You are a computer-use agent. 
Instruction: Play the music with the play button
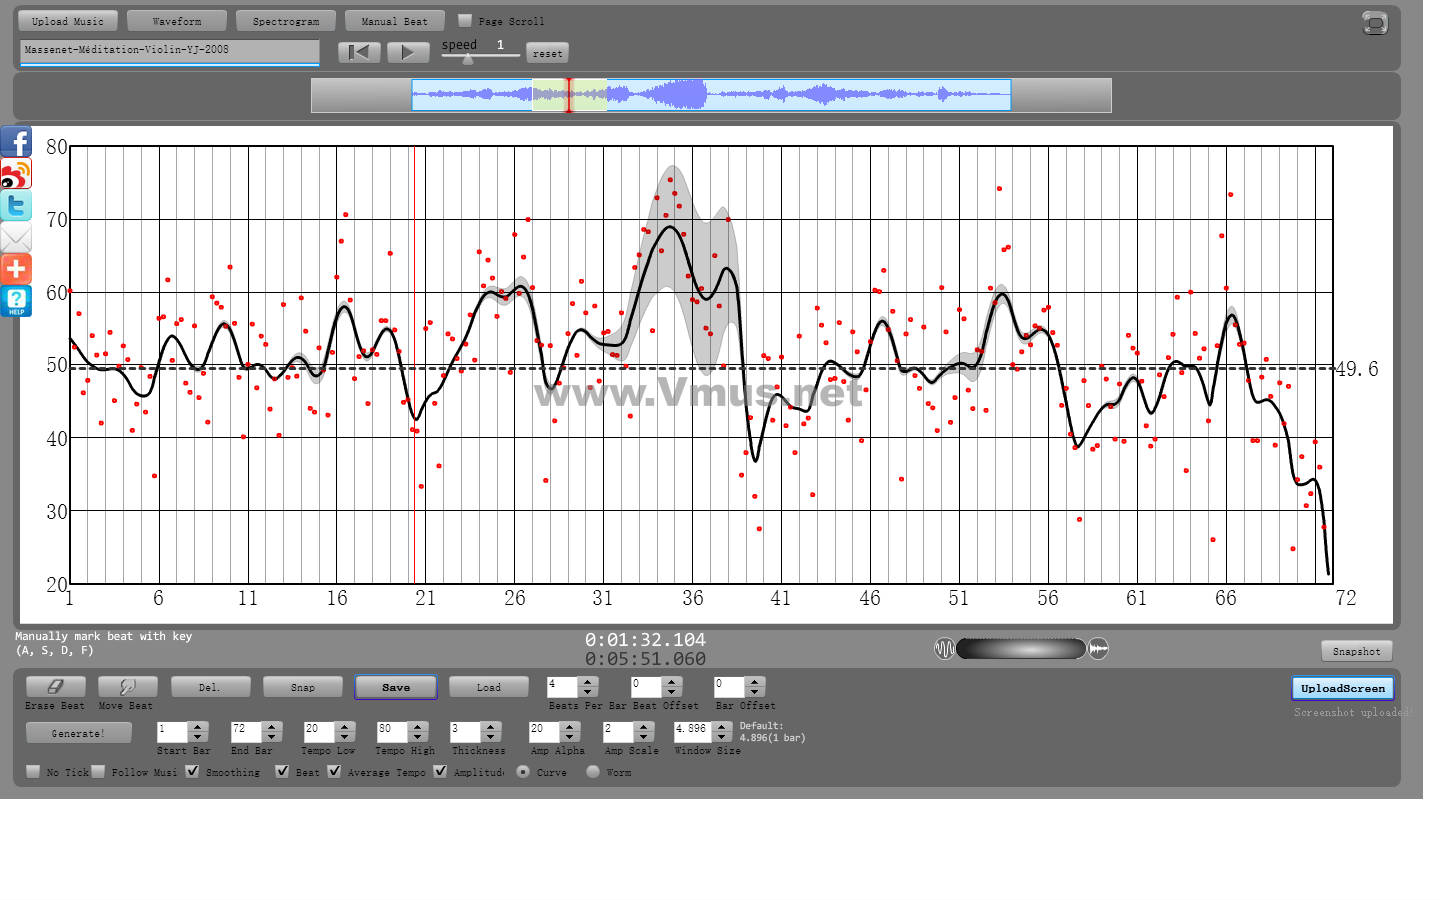pyautogui.click(x=407, y=52)
